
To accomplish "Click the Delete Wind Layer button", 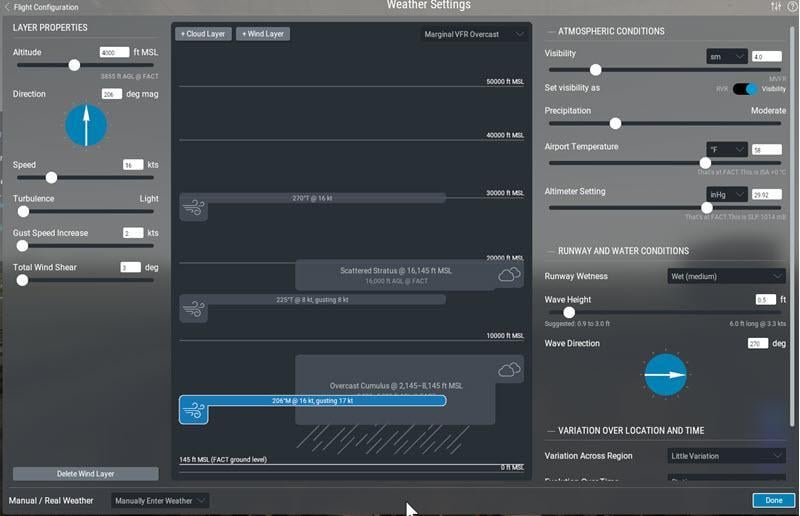I will [86, 474].
